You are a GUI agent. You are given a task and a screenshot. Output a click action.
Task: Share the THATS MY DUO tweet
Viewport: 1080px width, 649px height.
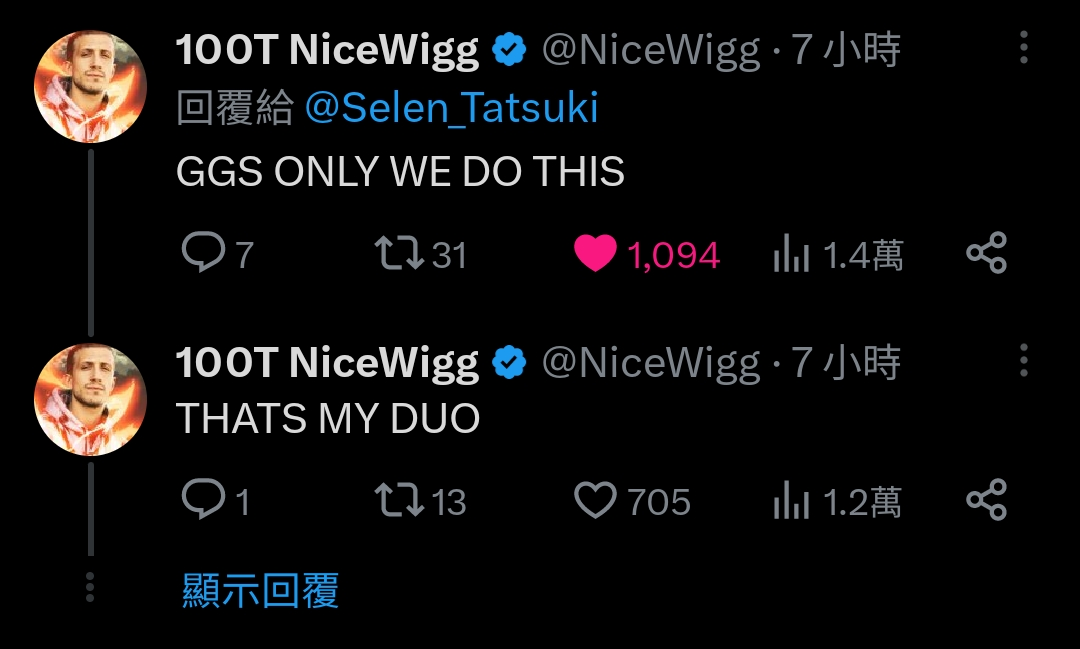(x=986, y=499)
